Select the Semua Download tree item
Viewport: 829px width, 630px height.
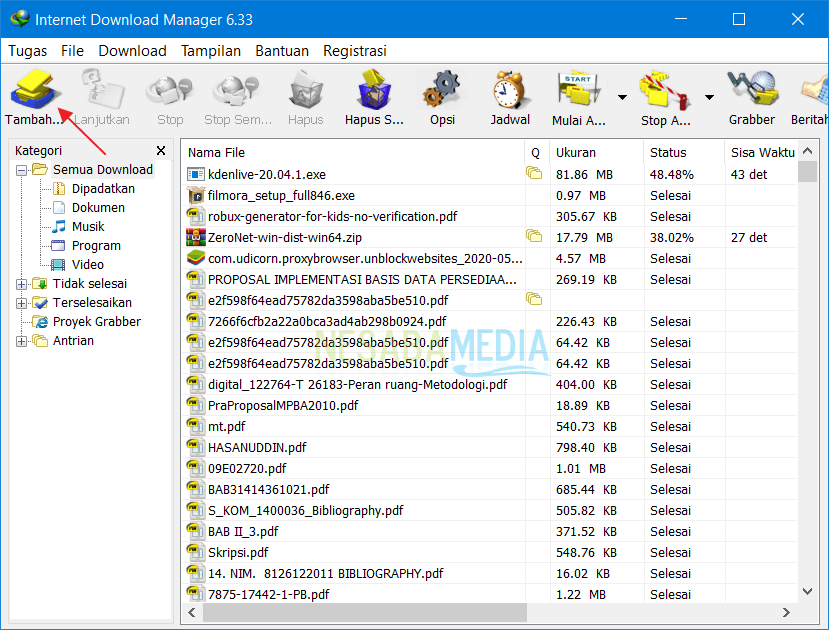pyautogui.click(x=103, y=170)
